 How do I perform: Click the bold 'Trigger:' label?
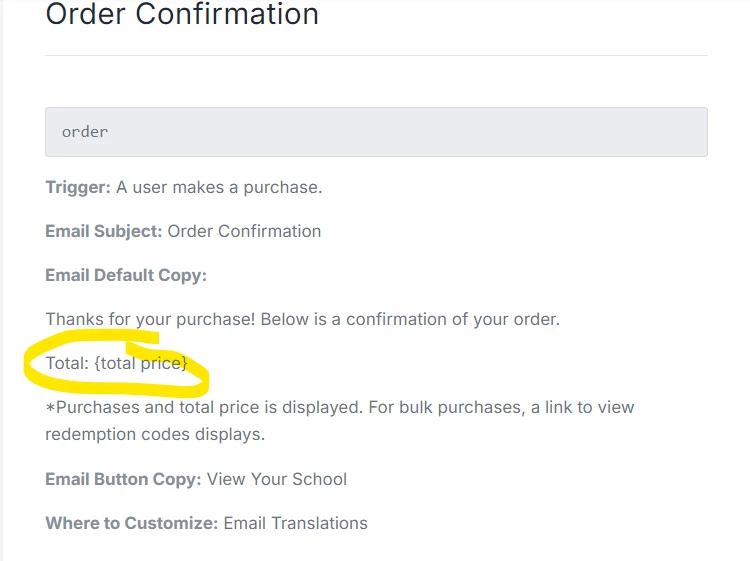tap(78, 187)
